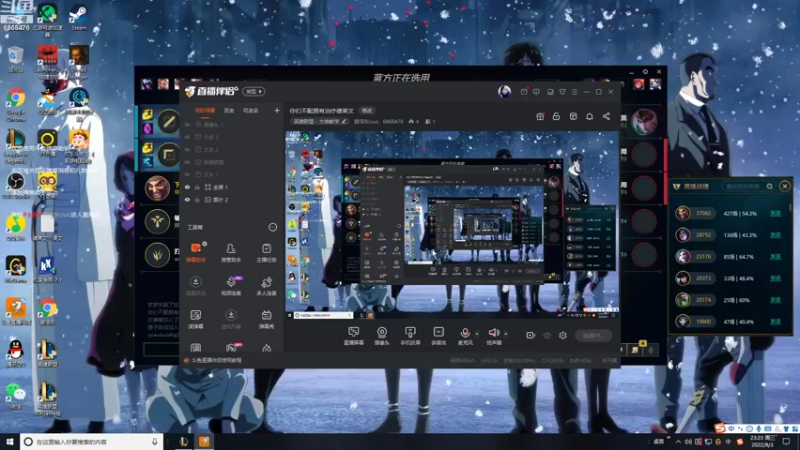Edit the 英雄联盟 · 大神教学 category selector
Image resolution: width=800 pixels, height=450 pixels.
tap(319, 121)
